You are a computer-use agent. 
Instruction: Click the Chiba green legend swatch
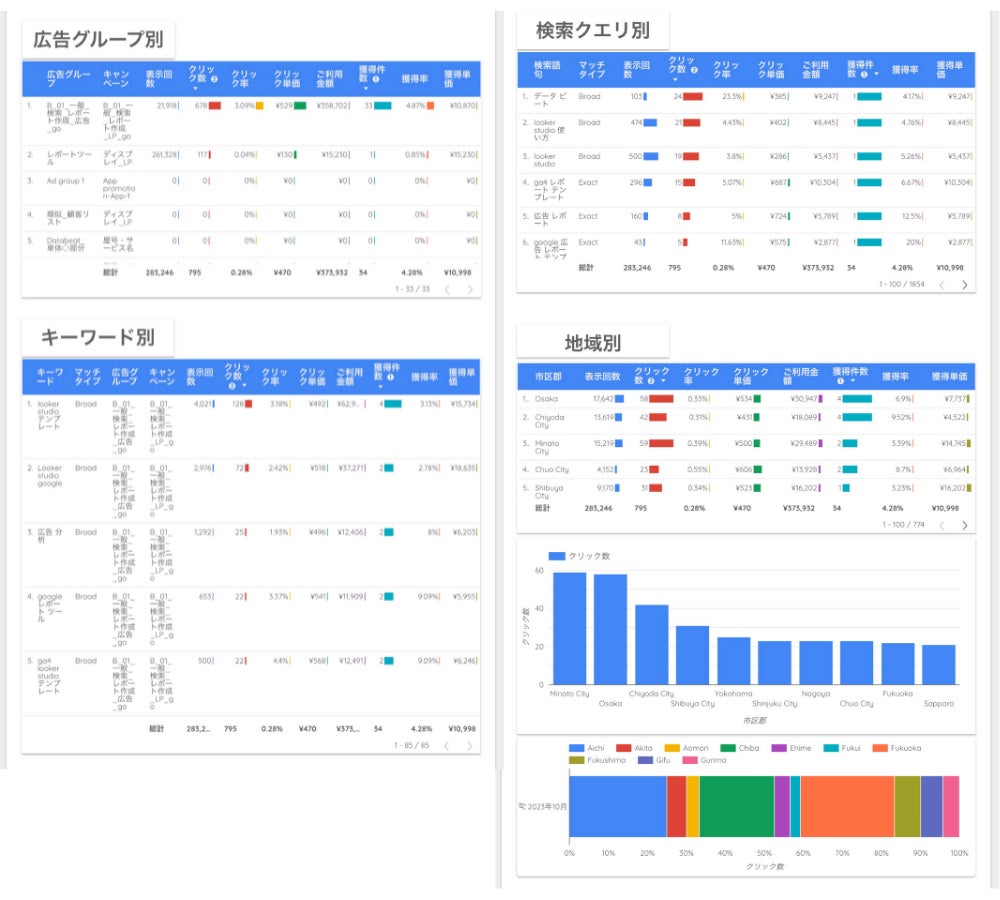728,748
